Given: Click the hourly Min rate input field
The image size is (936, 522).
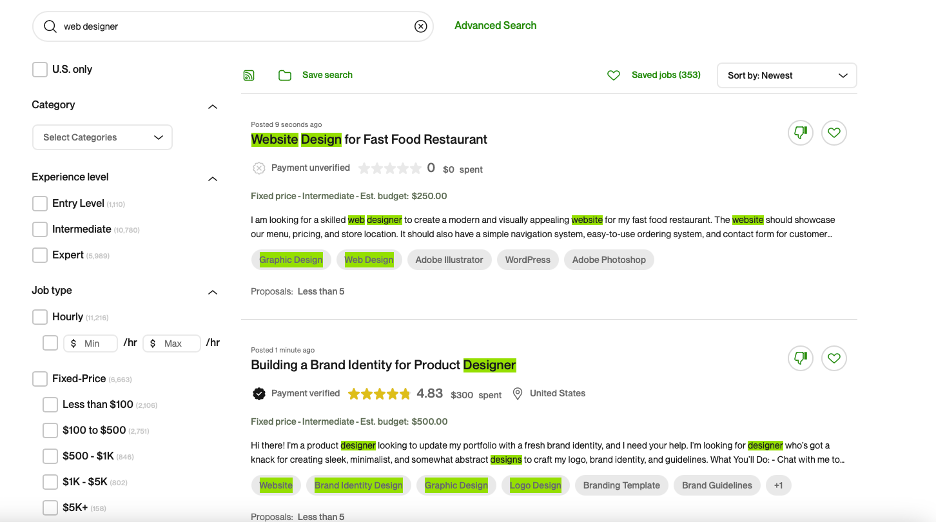Looking at the screenshot, I should [91, 343].
